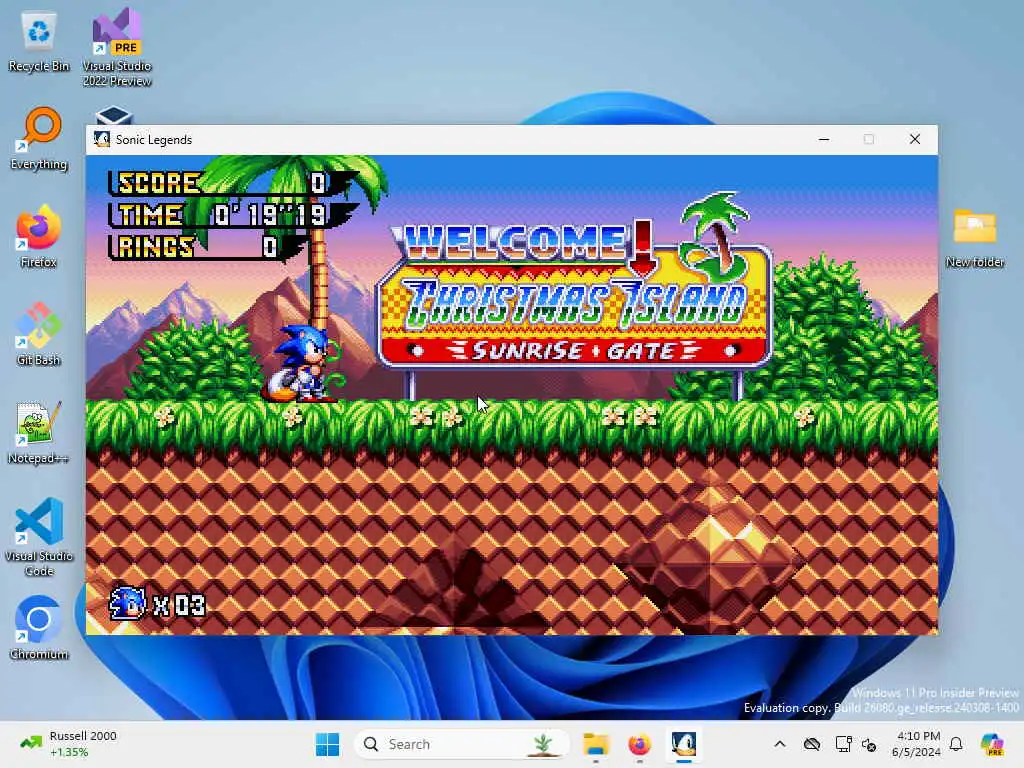Open the Russell 2000 stocks widget
The image size is (1024, 768).
click(69, 744)
